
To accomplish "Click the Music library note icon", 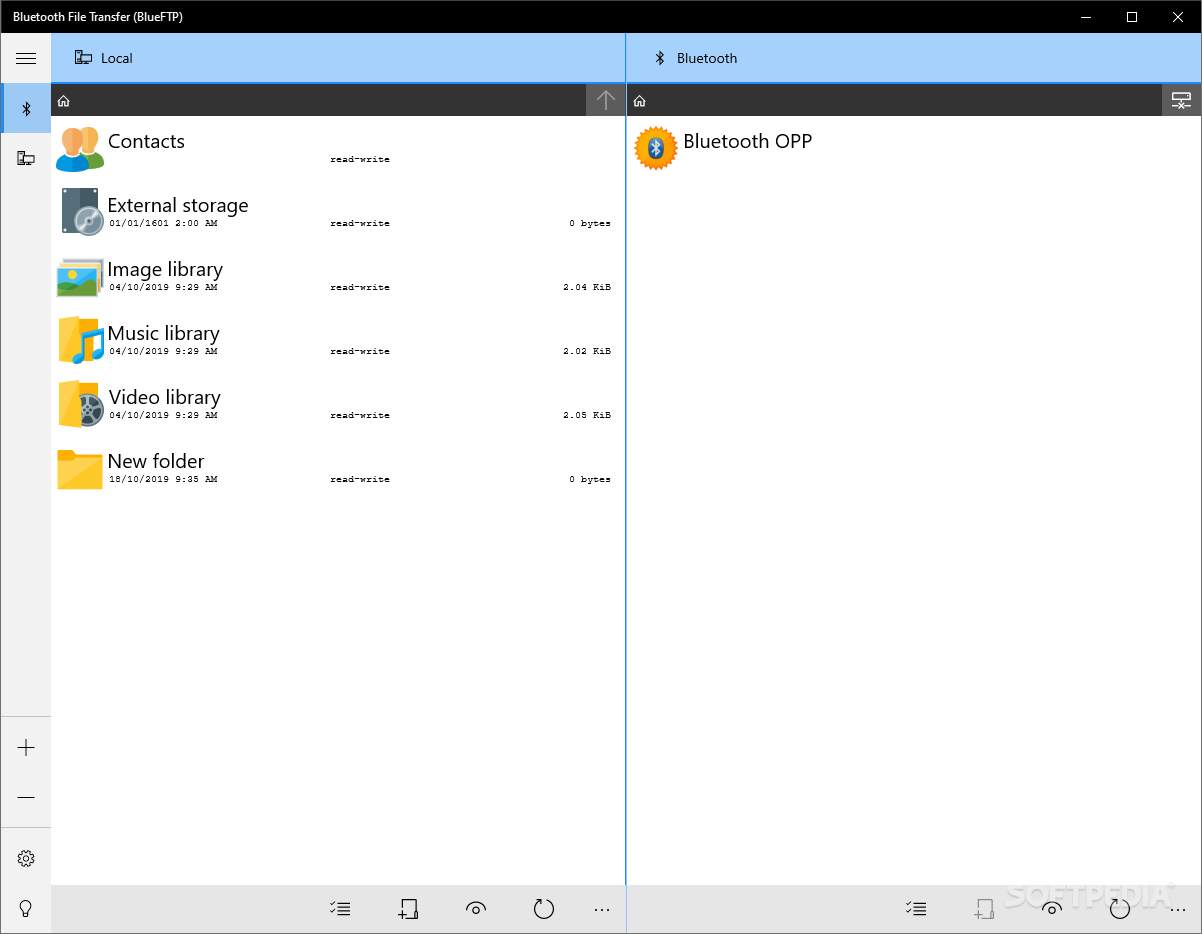I will [80, 340].
